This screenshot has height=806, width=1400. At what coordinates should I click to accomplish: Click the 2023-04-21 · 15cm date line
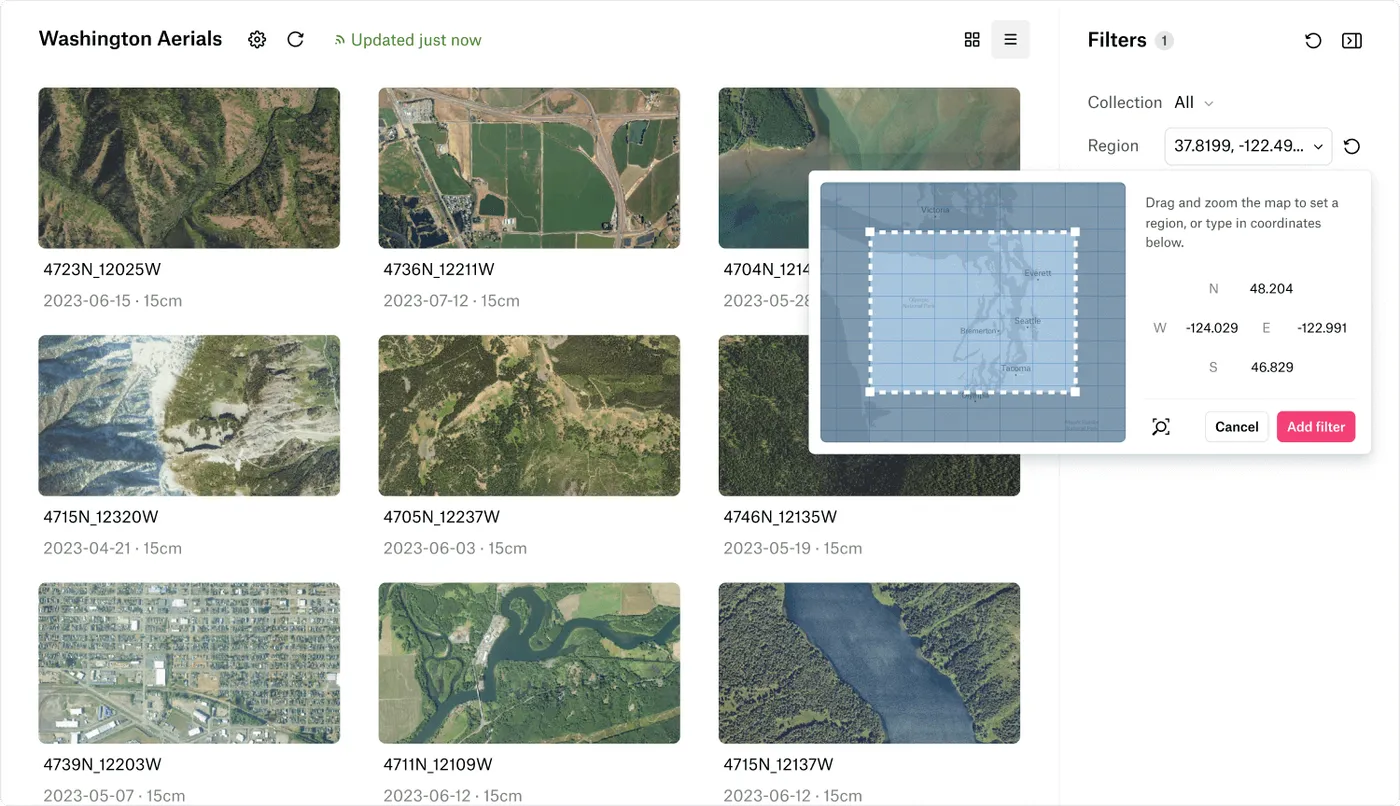coord(113,548)
